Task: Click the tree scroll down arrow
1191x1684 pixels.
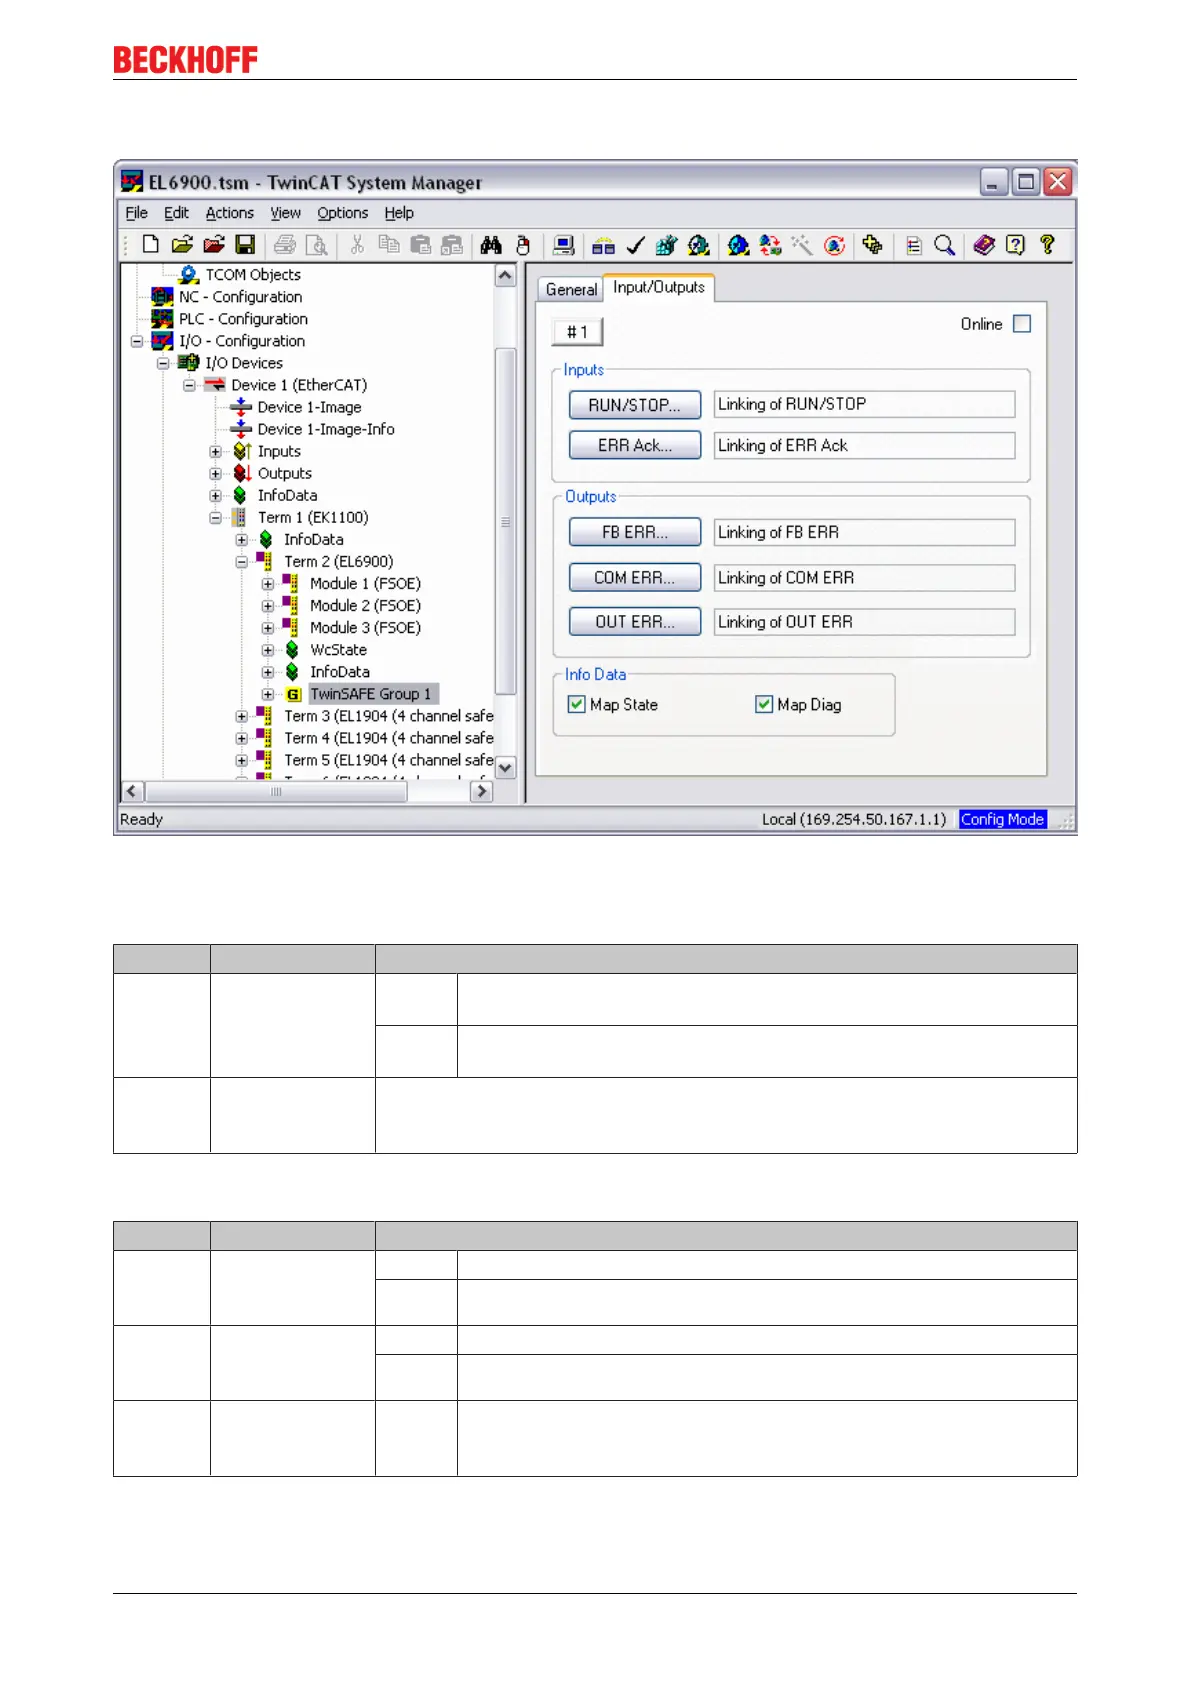Action: 505,768
